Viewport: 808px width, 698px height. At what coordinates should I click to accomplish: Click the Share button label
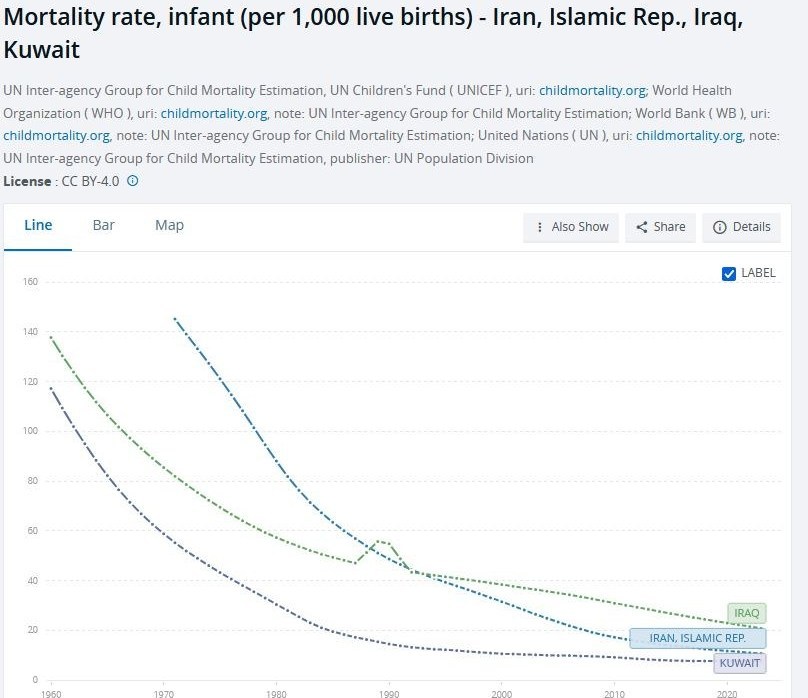(x=669, y=227)
